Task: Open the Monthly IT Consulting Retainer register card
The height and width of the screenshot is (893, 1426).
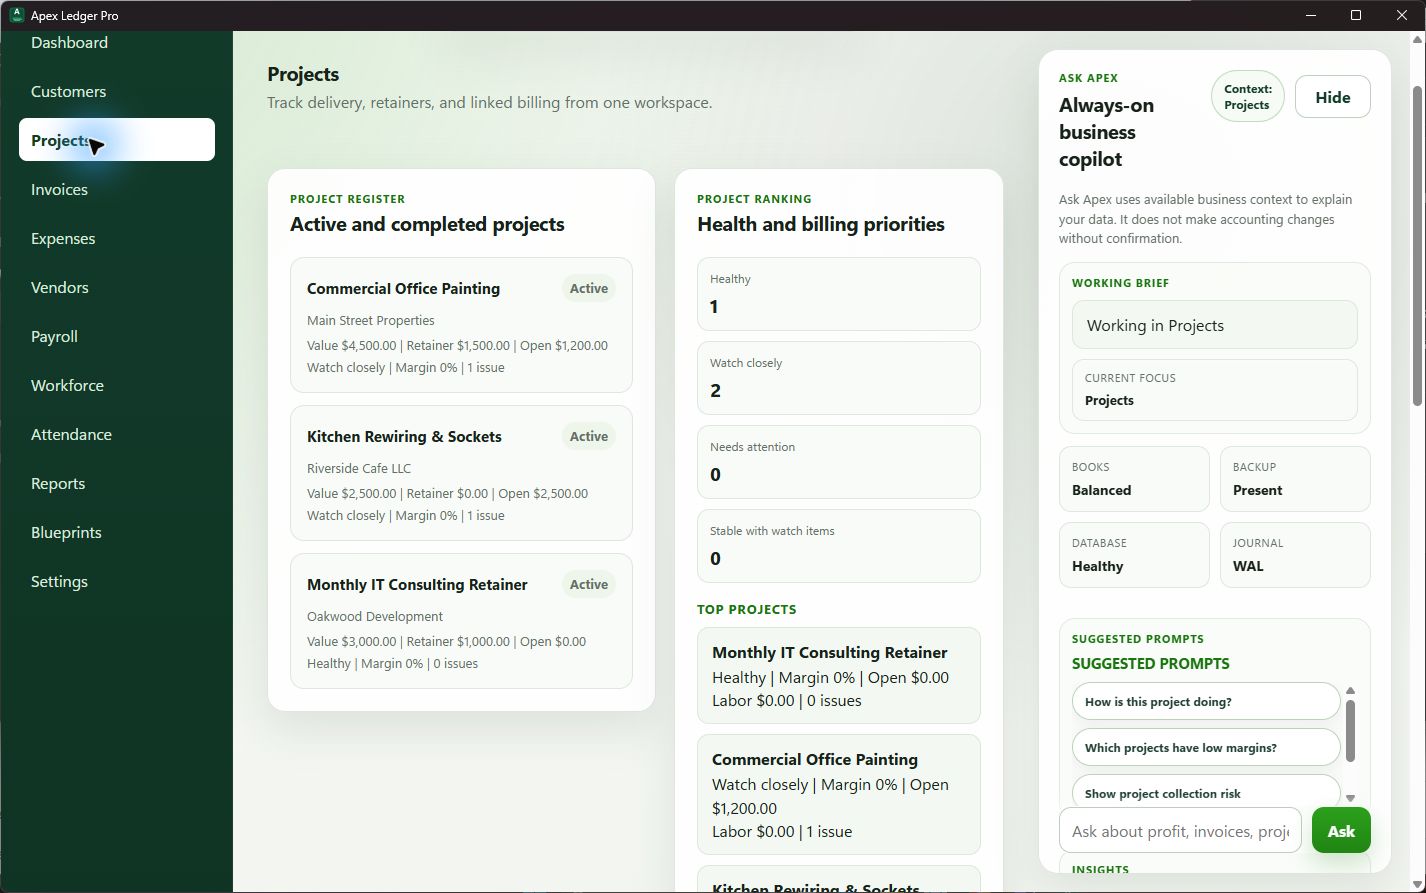Action: click(x=461, y=621)
